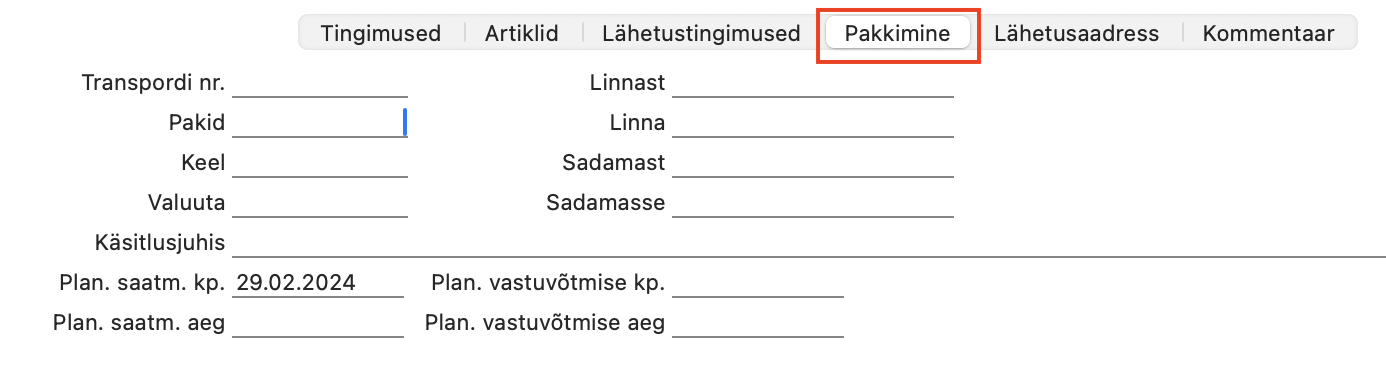Click the date field showing 29.02.2024
The image size is (1386, 378).
[x=318, y=283]
